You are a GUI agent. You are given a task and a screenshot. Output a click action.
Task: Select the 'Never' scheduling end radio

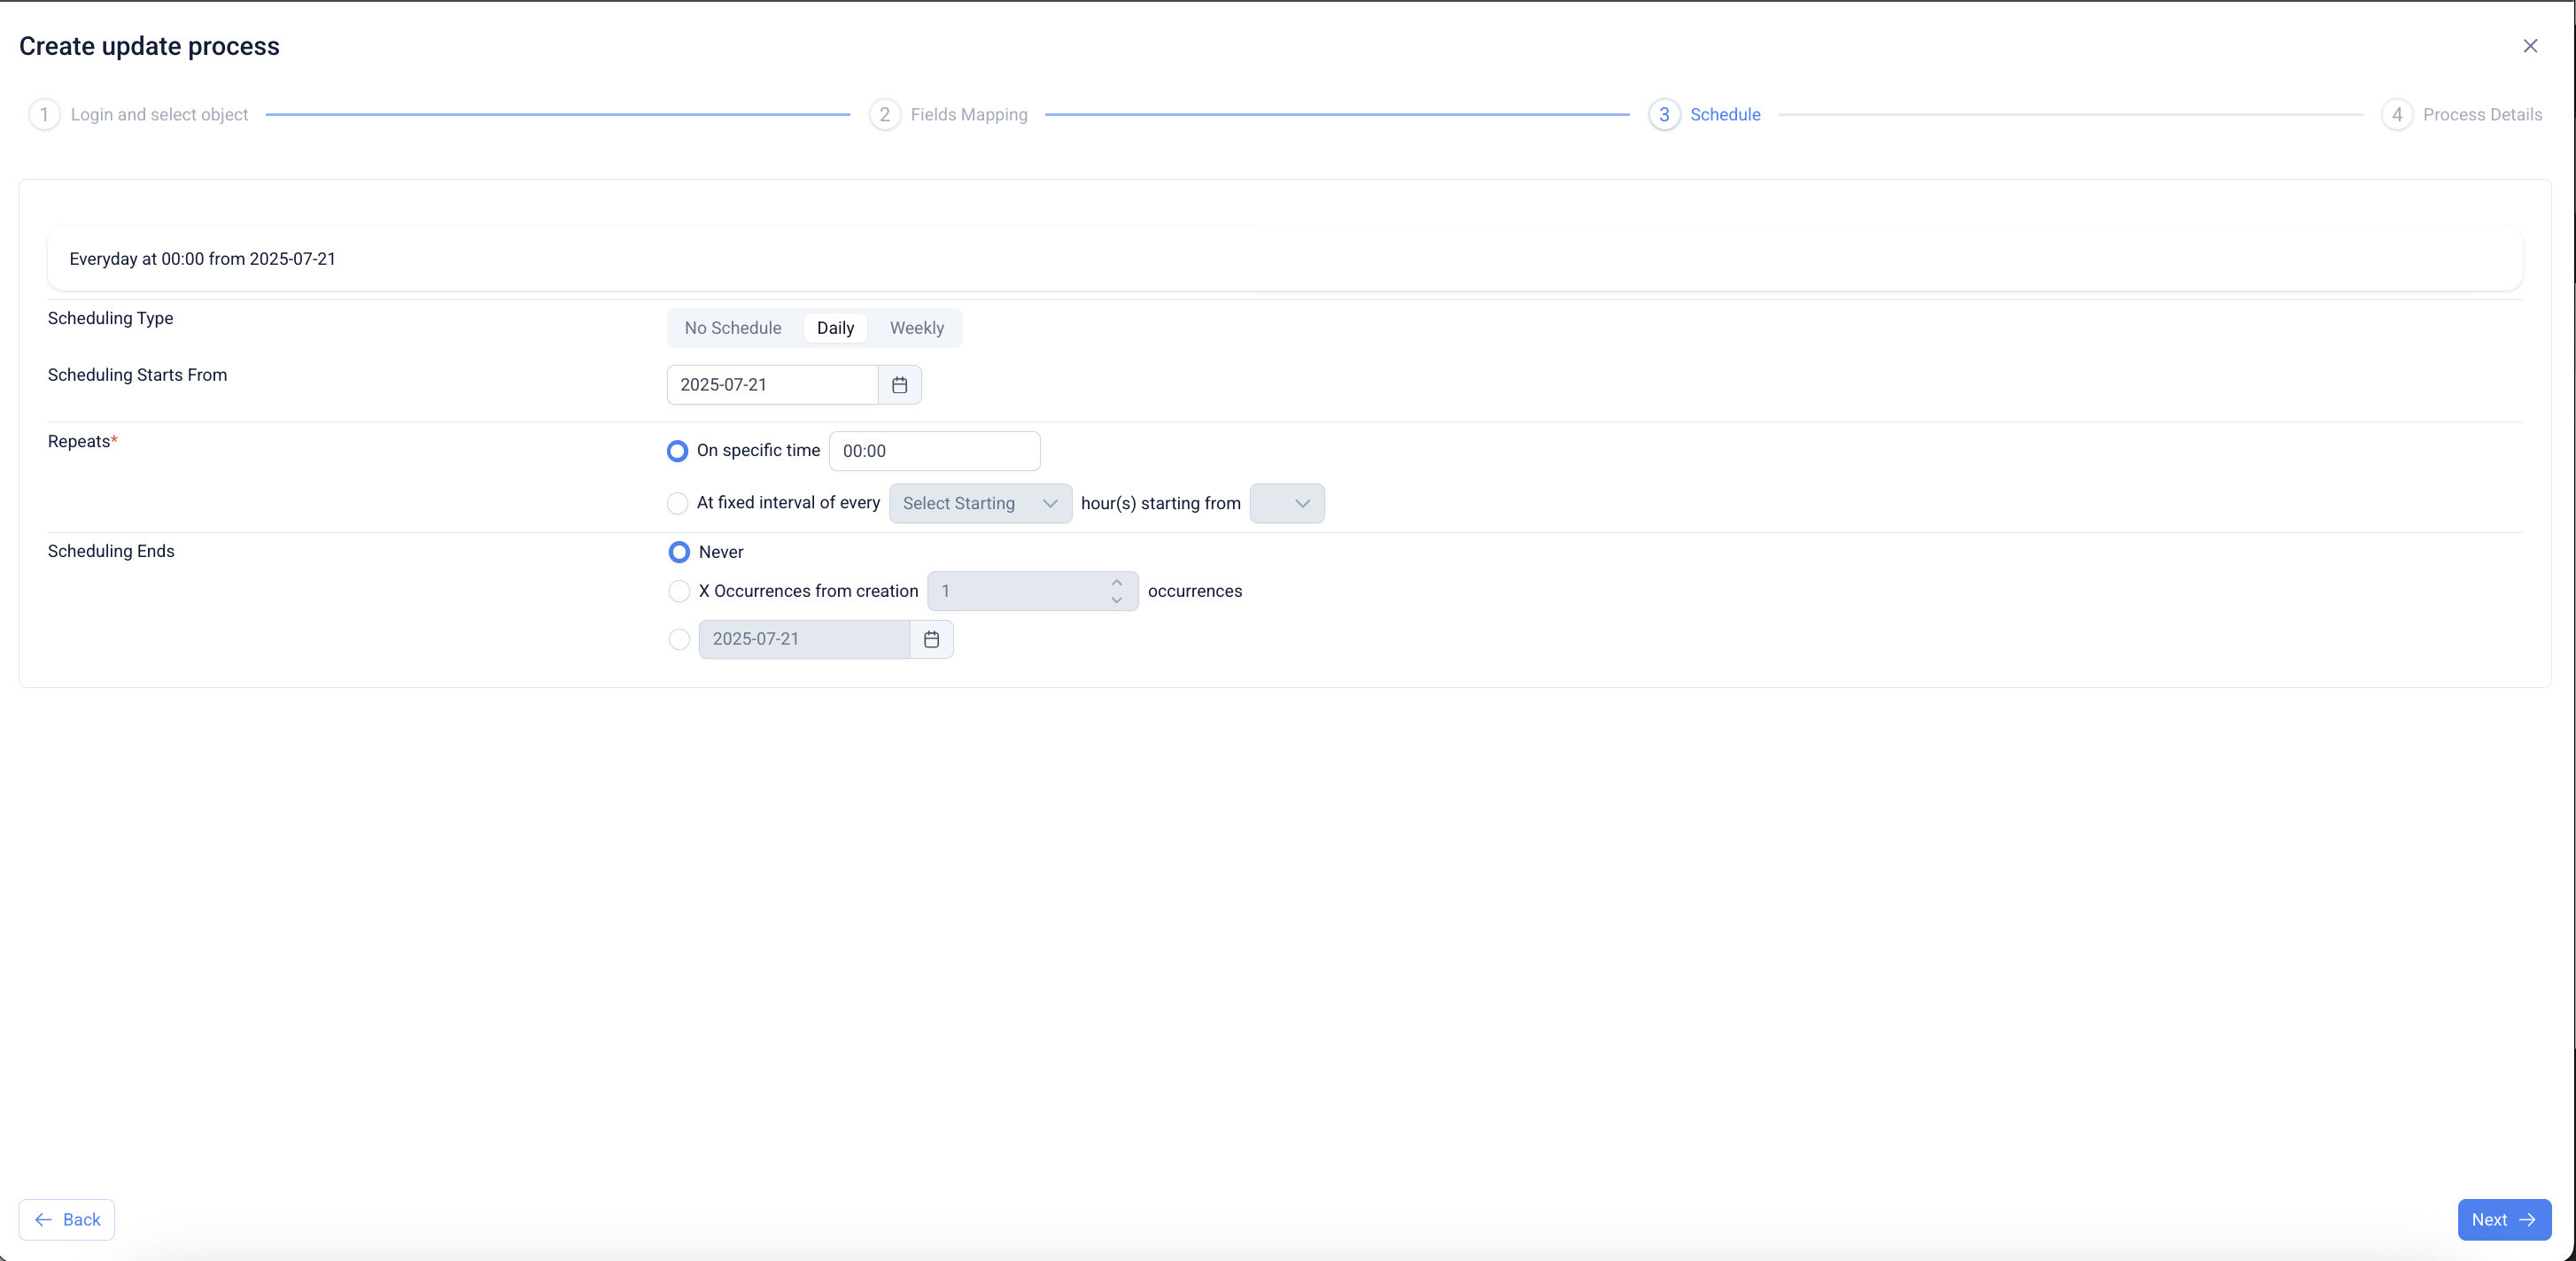679,552
